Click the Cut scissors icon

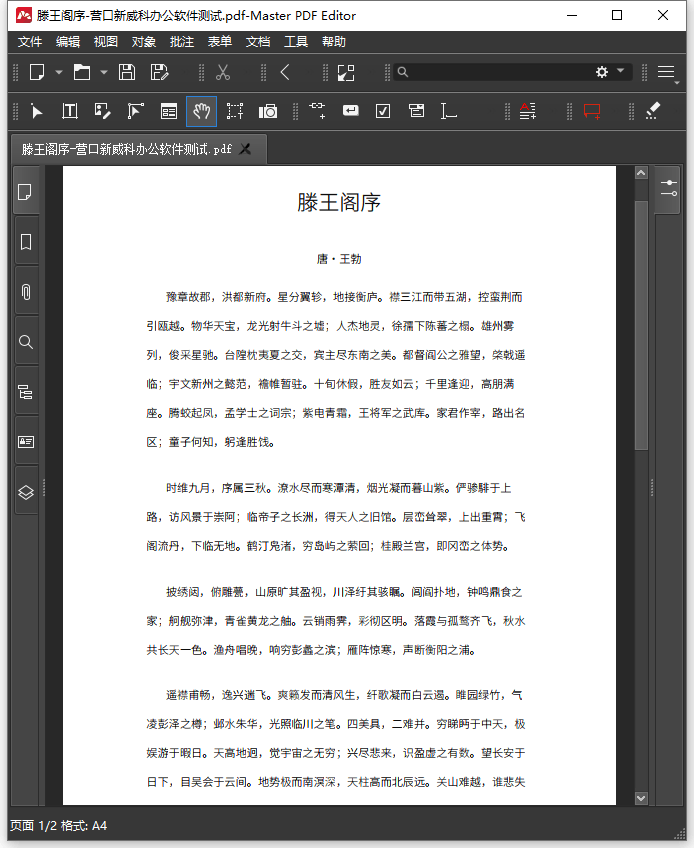coord(223,72)
